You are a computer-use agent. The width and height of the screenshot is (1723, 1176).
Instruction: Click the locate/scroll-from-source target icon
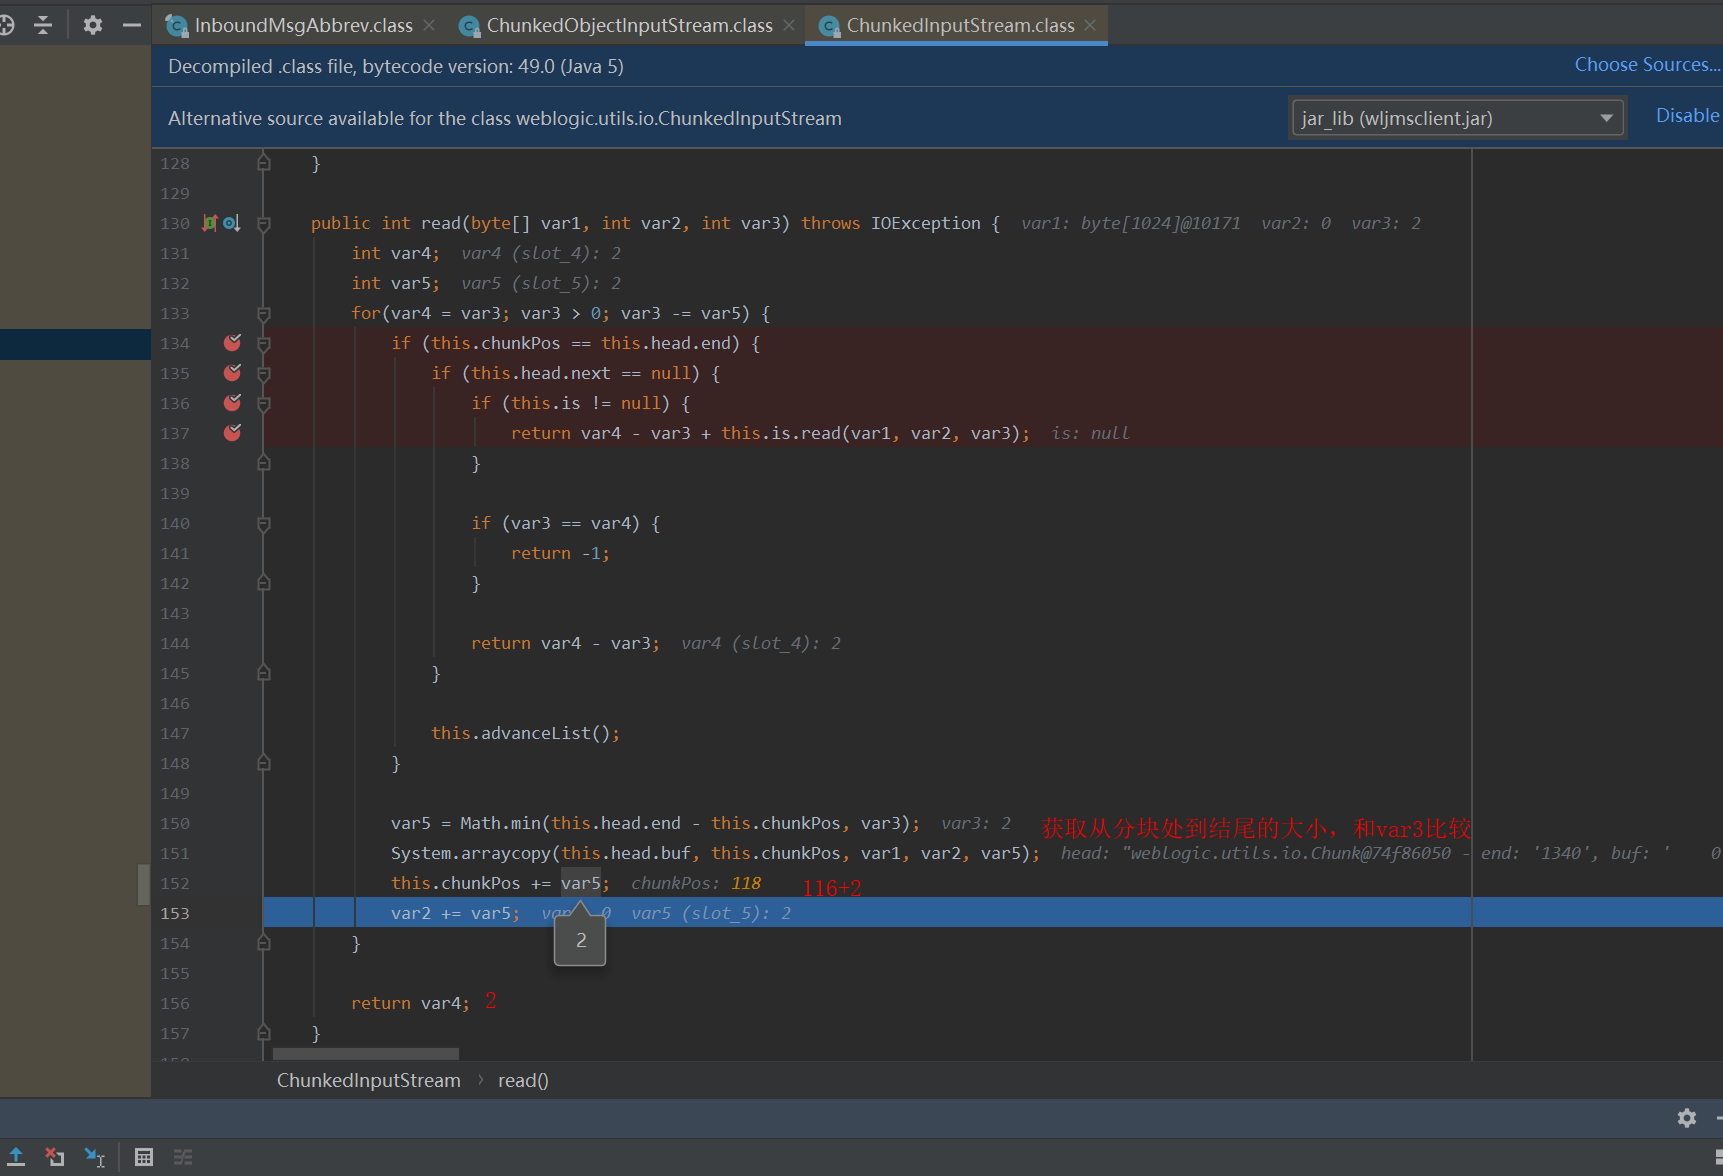pyautogui.click(x=5, y=25)
